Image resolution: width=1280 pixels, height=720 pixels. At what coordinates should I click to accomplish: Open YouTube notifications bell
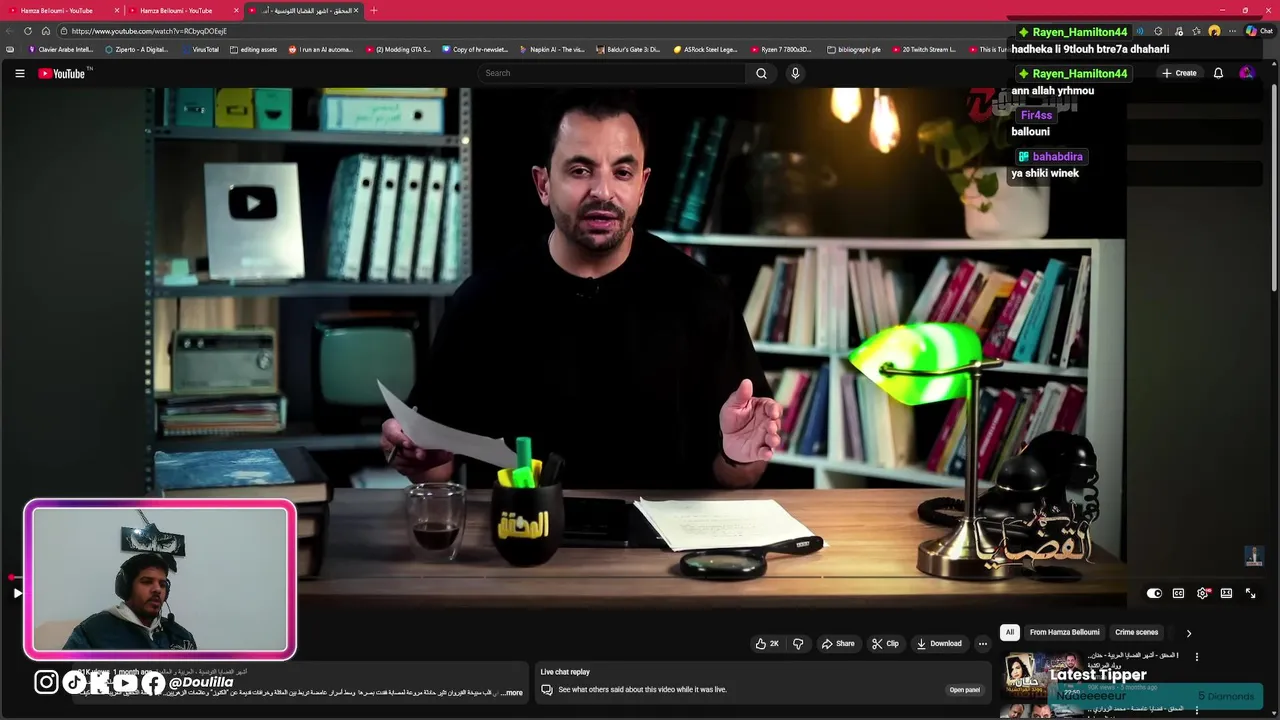click(x=1218, y=73)
